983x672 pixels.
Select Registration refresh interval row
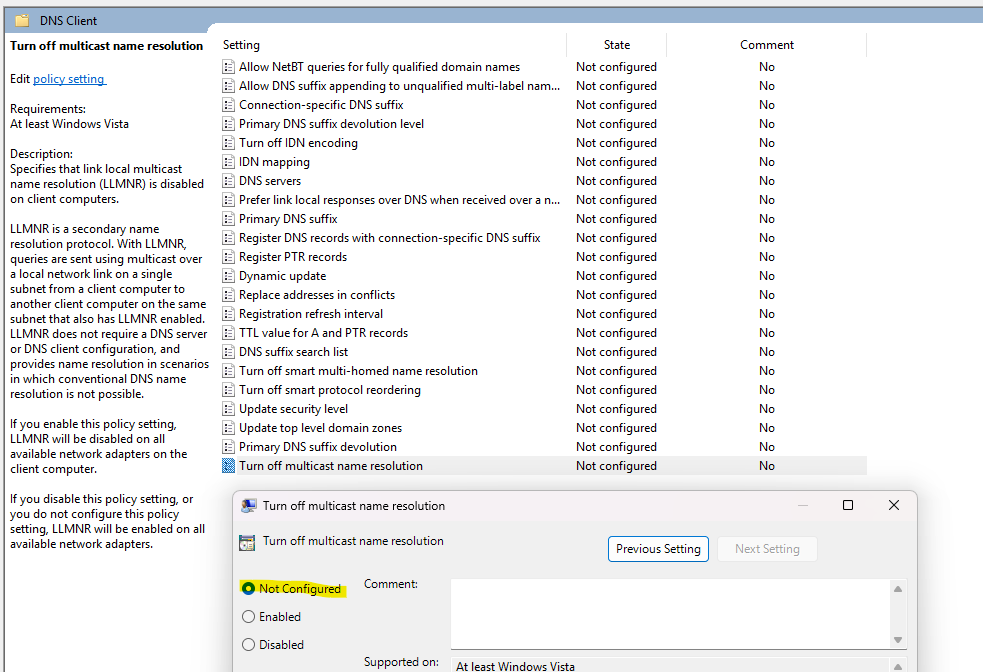coord(544,314)
